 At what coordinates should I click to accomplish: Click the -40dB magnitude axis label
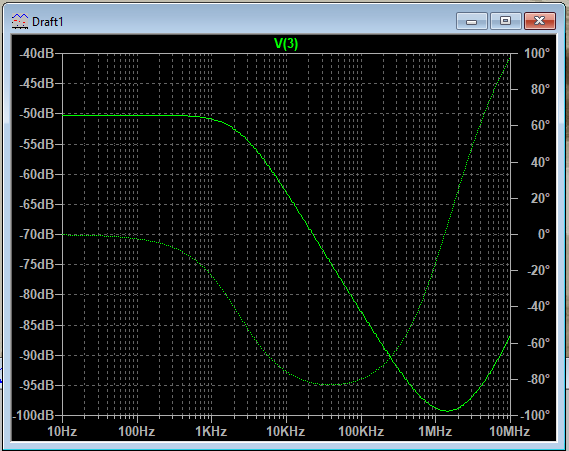[x=36, y=53]
